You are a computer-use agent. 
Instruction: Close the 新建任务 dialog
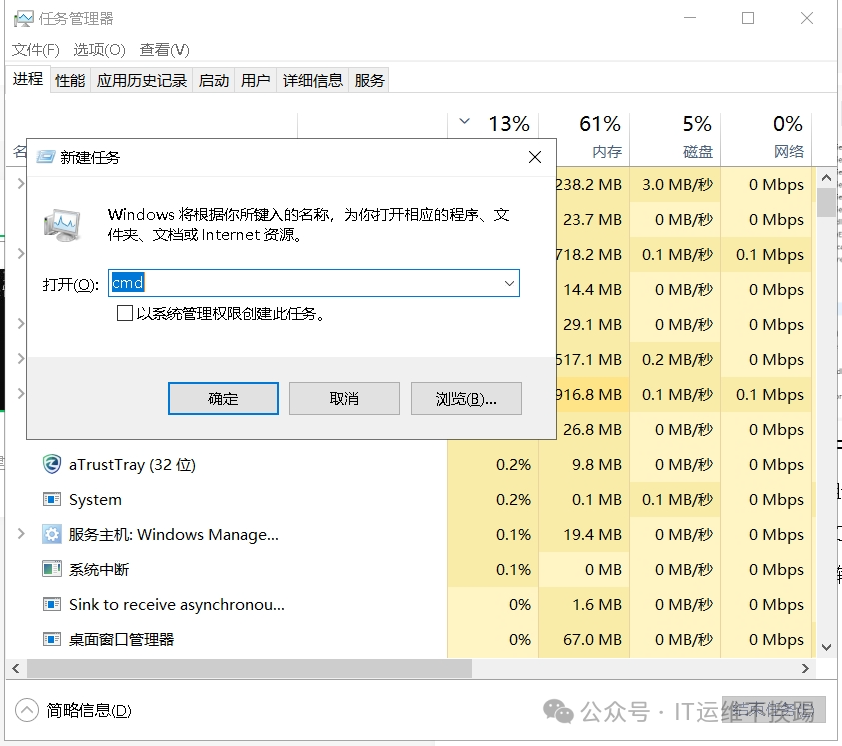[x=535, y=157]
